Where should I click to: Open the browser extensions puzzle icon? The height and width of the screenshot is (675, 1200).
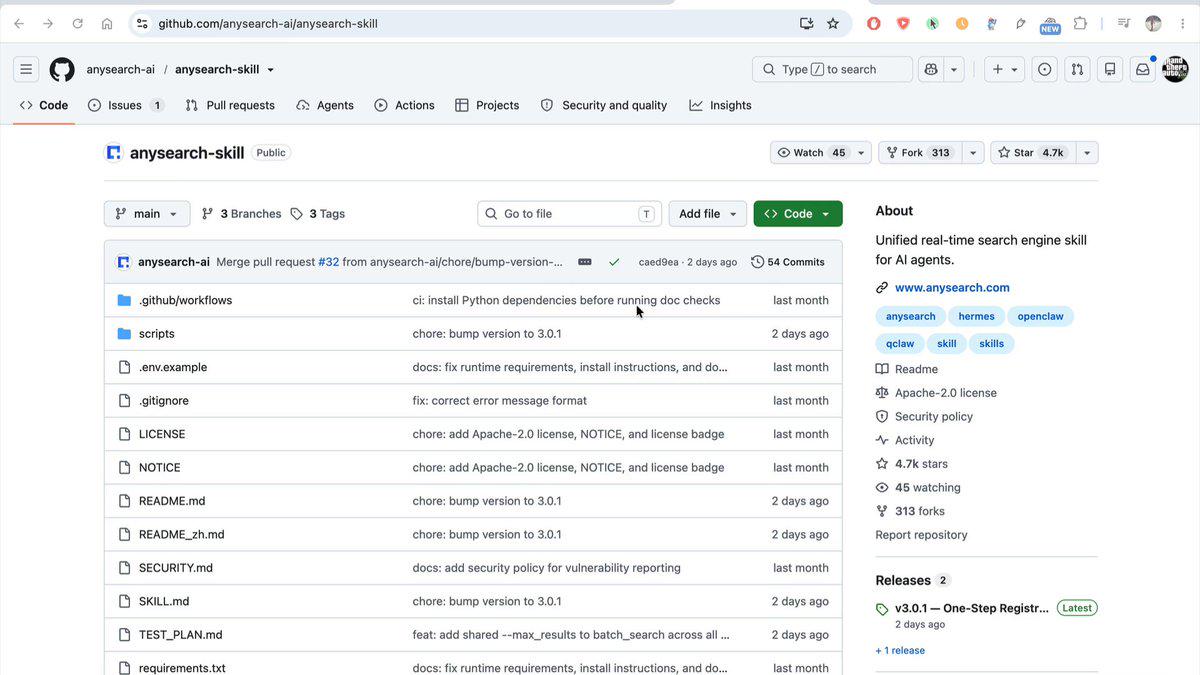(x=1080, y=23)
